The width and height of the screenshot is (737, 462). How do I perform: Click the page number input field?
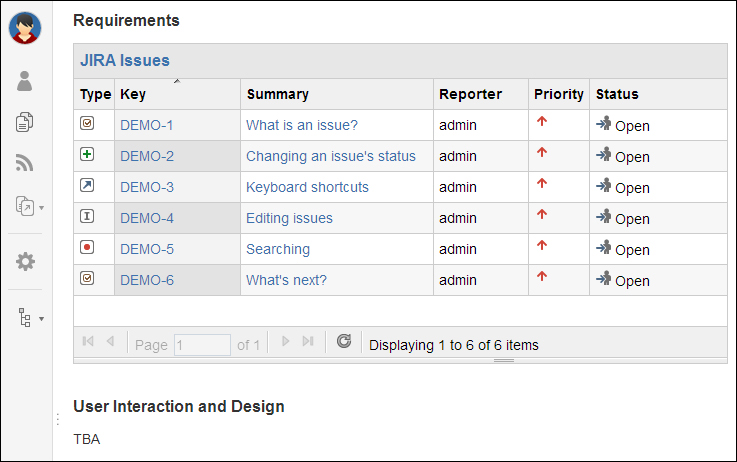pos(202,345)
